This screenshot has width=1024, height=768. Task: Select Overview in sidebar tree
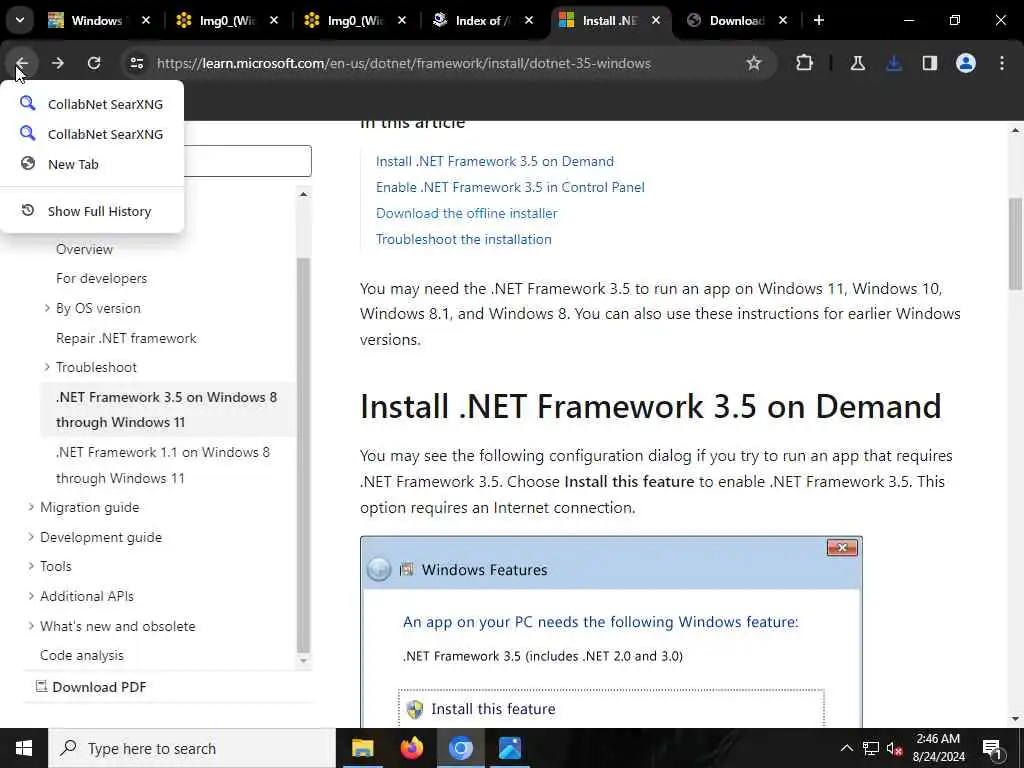click(84, 249)
